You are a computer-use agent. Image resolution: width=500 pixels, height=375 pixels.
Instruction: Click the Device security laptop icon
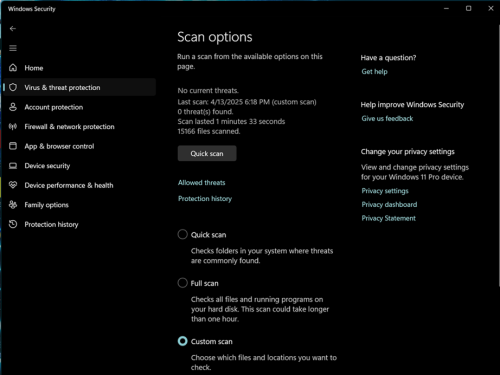point(13,166)
